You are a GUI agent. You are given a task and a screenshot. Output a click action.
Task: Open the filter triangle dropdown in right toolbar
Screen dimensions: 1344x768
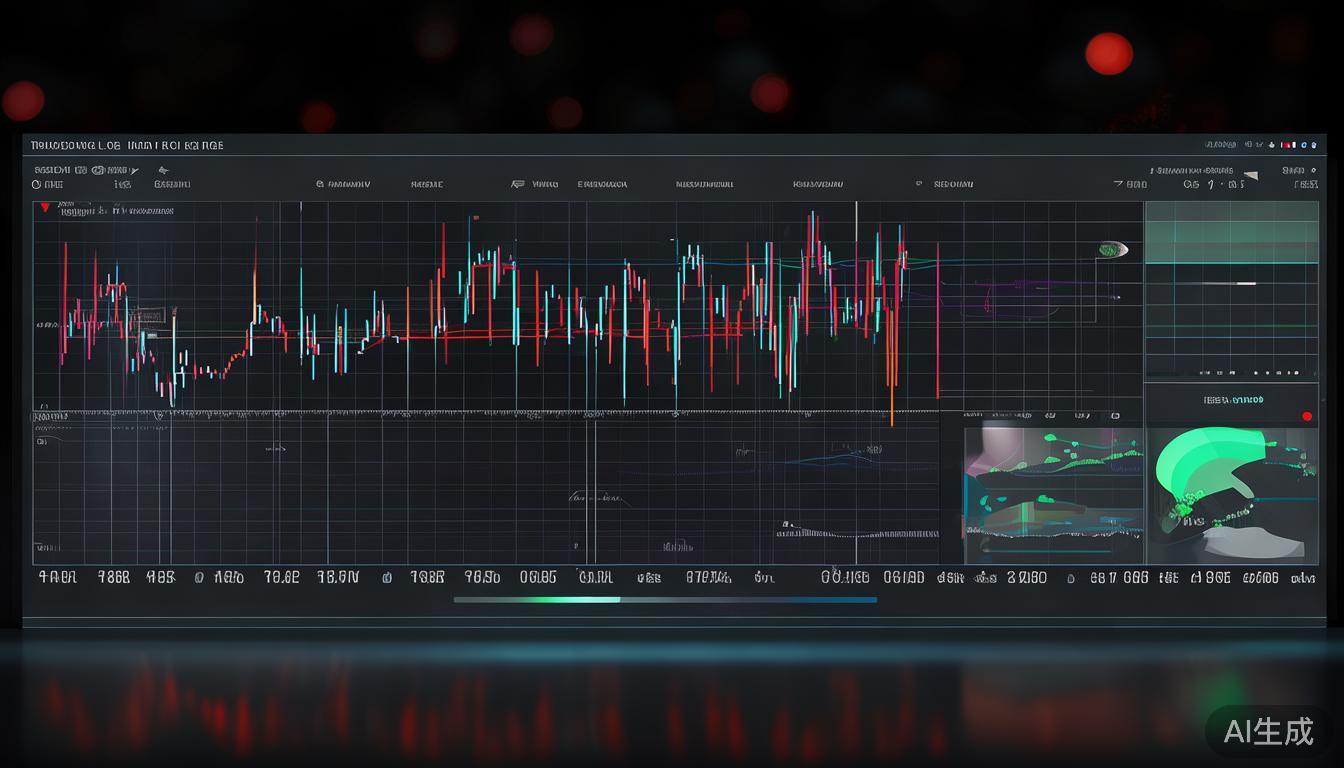click(1118, 184)
